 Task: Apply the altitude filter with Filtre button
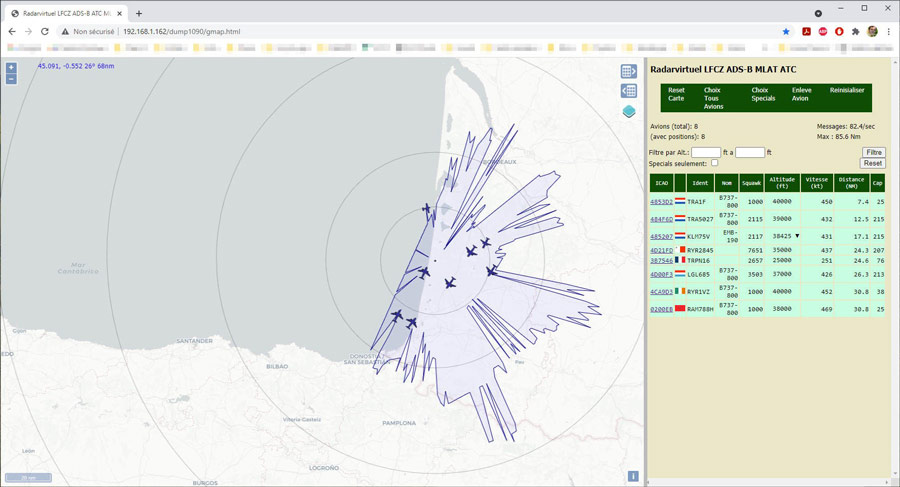coord(874,152)
